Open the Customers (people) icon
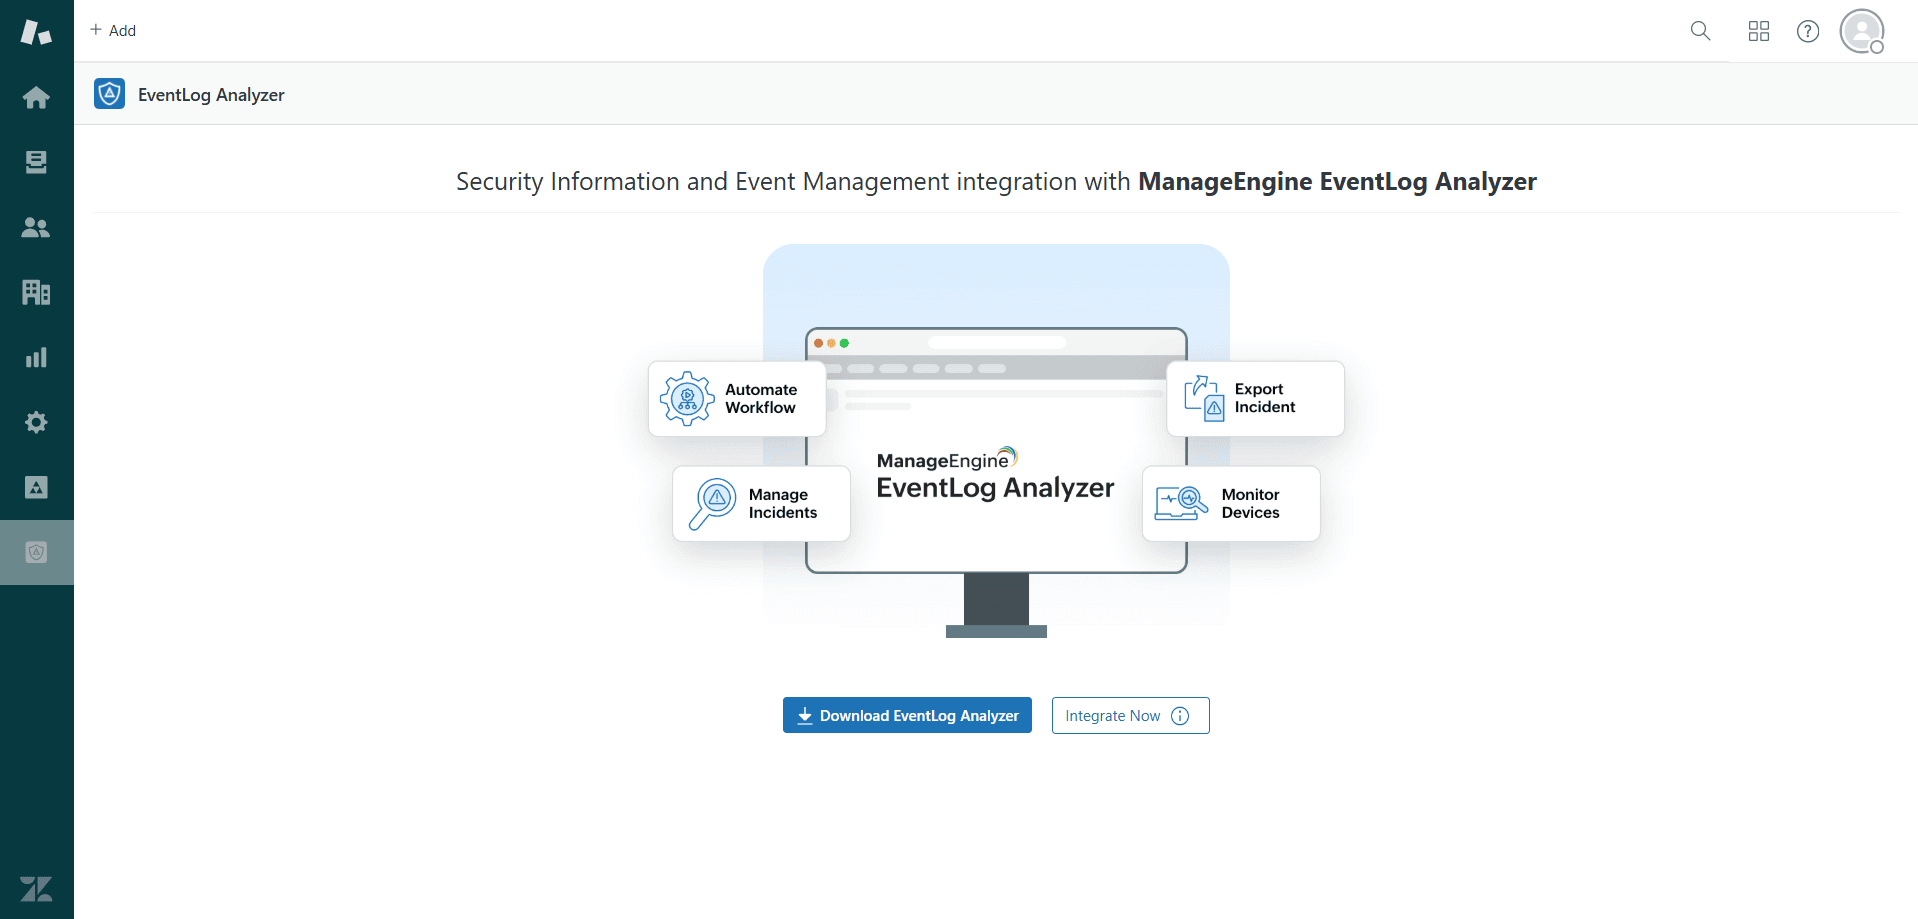This screenshot has height=919, width=1918. point(36,227)
